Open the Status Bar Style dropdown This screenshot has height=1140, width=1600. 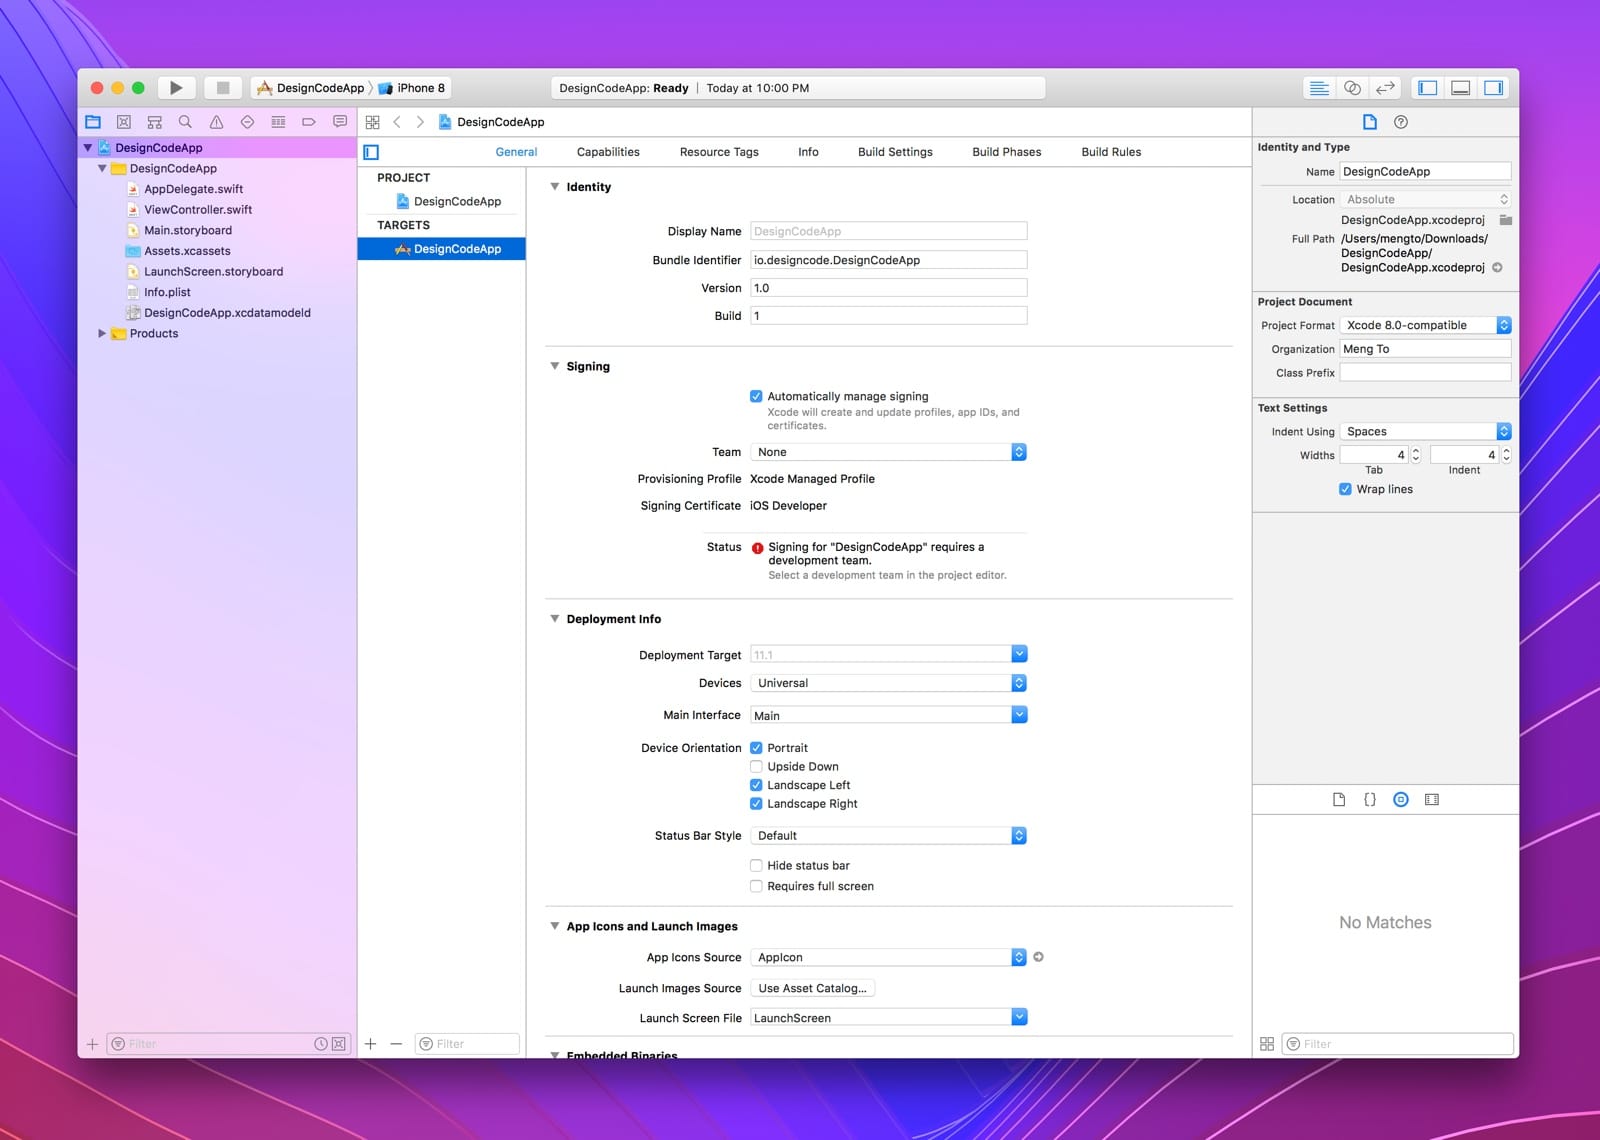coord(888,836)
